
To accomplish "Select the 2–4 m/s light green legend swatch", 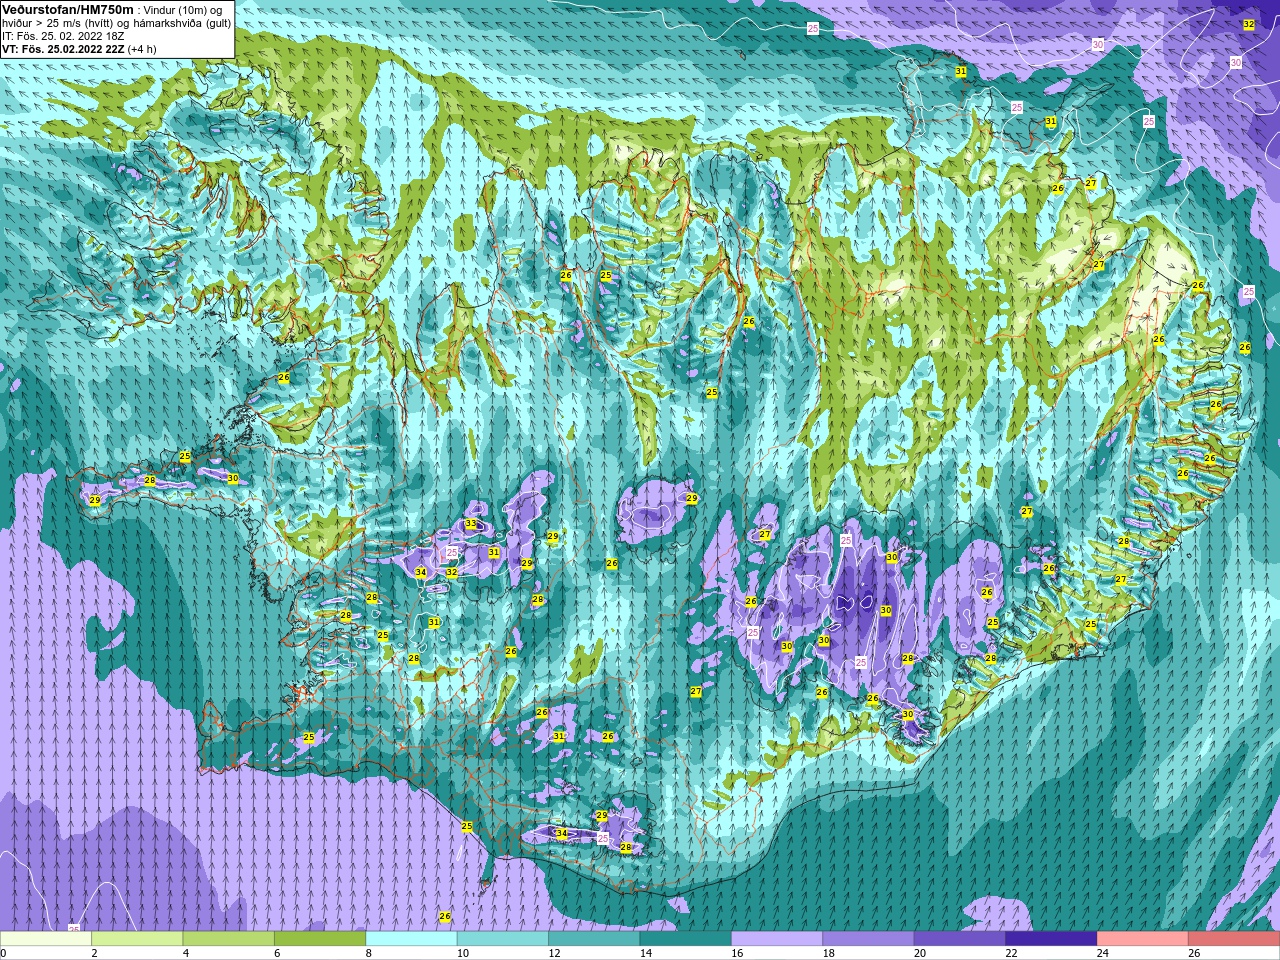I will click(137, 939).
